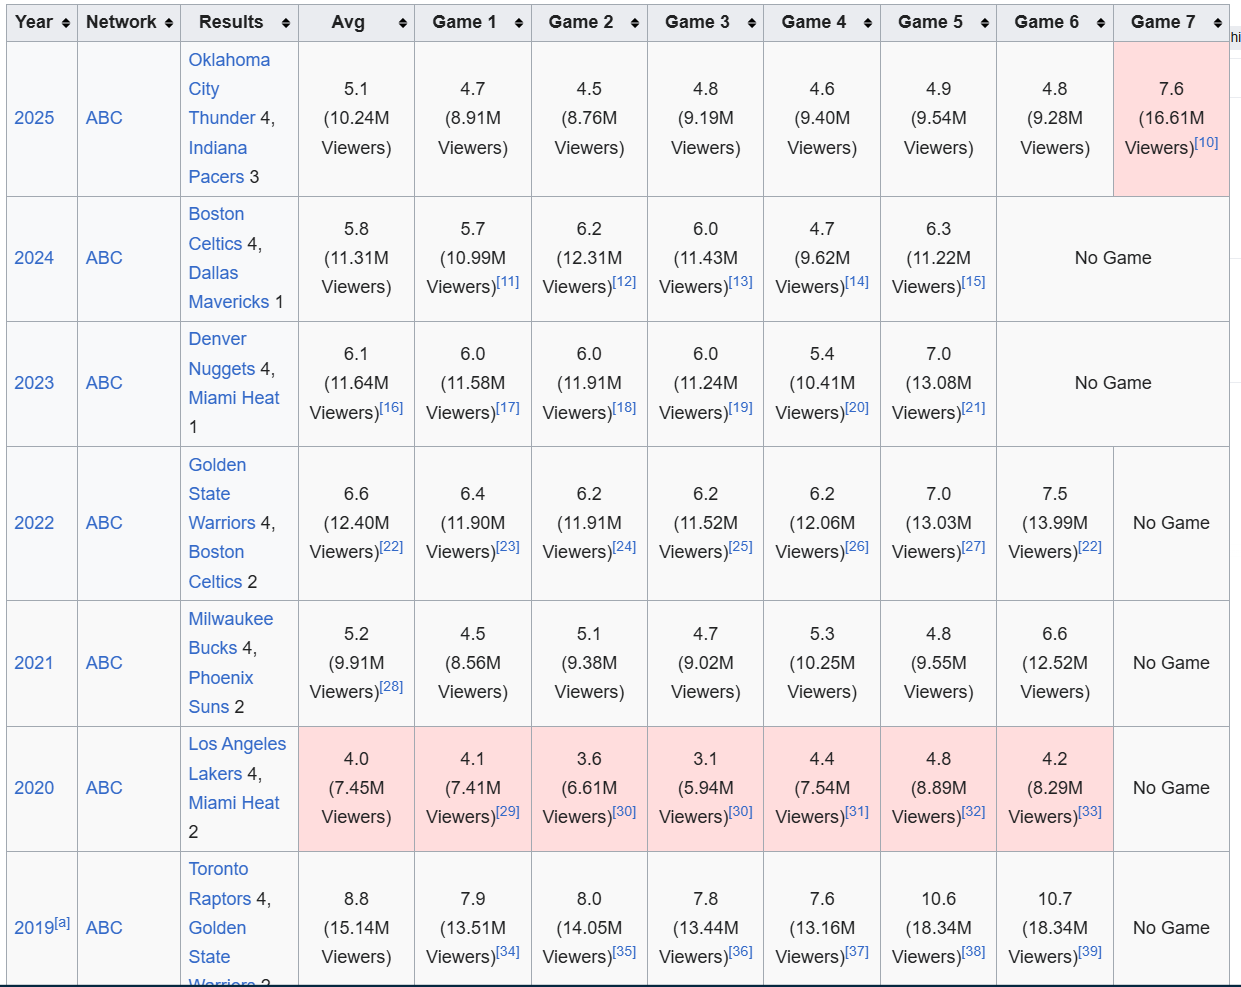Open Boston Celtics link in 2024 row
Viewport: 1241px width, 987px height.
point(216,229)
